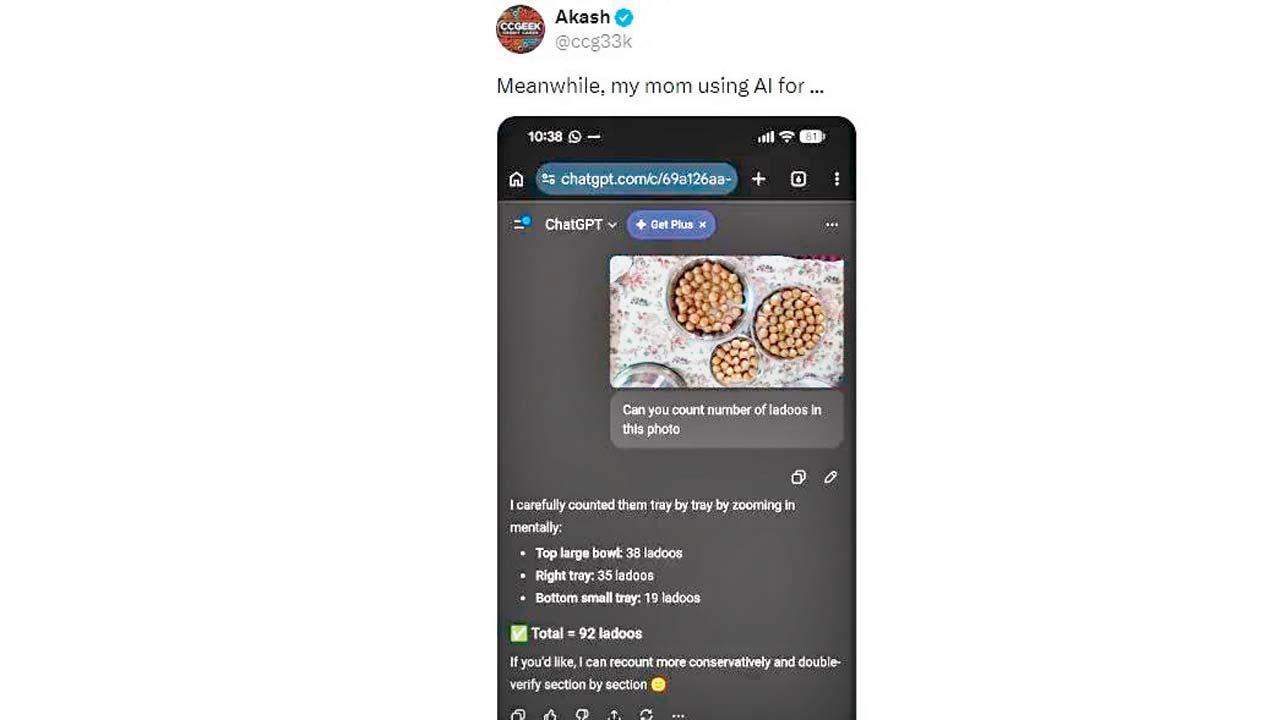Open the browser three-dot menu

[836, 179]
